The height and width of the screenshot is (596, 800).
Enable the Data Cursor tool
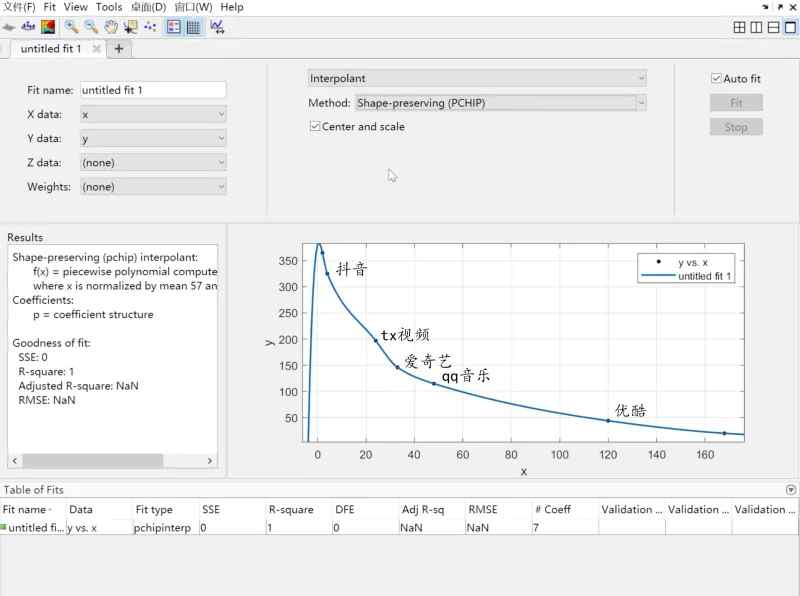tap(130, 27)
